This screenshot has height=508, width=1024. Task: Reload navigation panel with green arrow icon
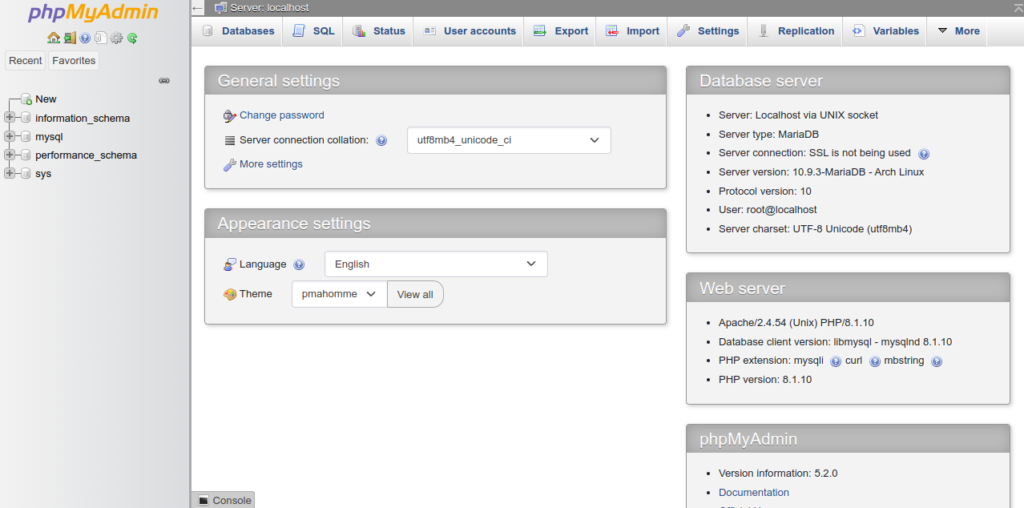pyautogui.click(x=132, y=39)
